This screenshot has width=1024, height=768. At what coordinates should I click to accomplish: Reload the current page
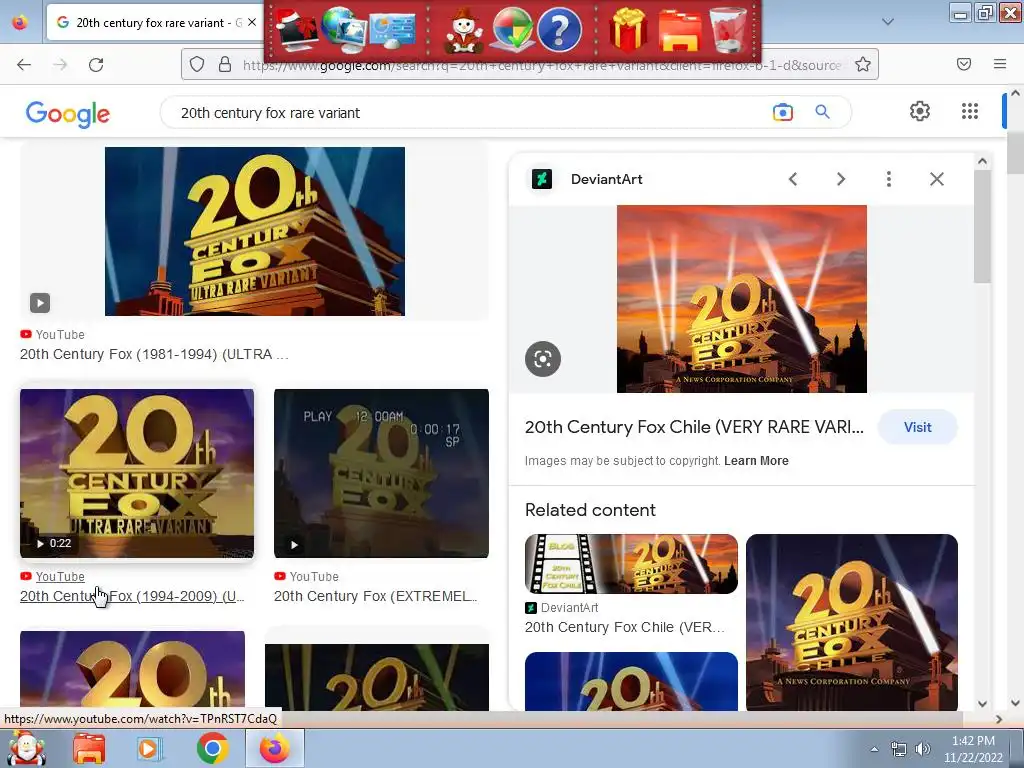pyautogui.click(x=96, y=65)
